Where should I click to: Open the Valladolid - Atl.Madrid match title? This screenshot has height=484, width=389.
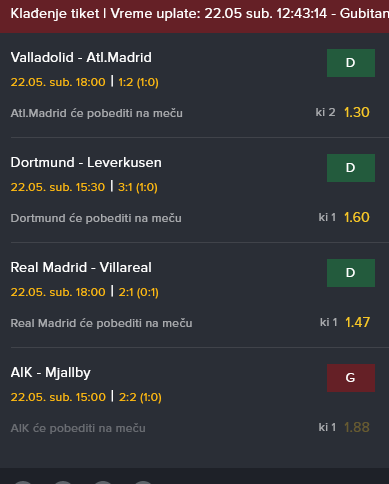coord(81,58)
